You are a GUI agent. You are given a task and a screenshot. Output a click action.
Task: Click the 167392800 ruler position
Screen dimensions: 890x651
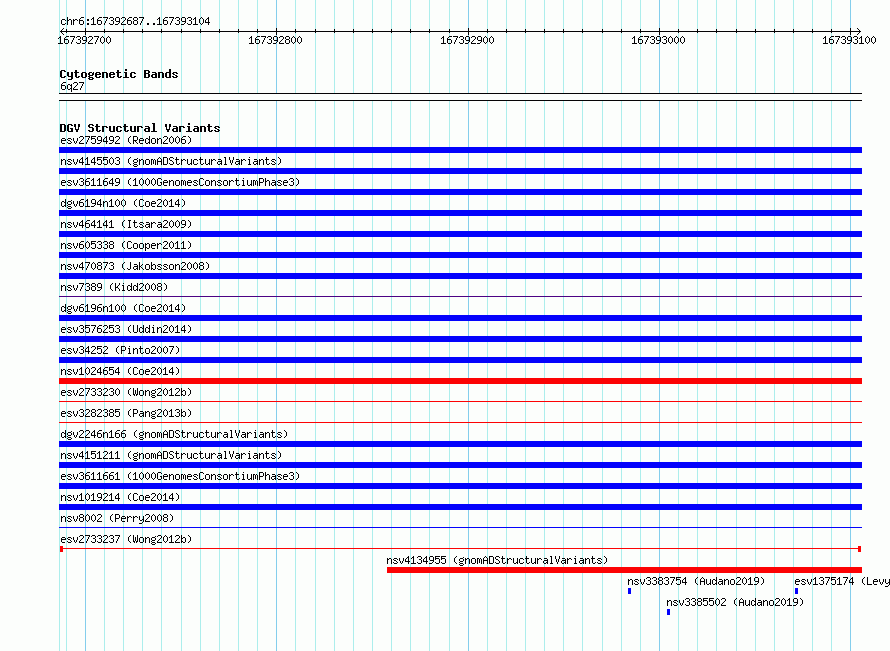(275, 40)
